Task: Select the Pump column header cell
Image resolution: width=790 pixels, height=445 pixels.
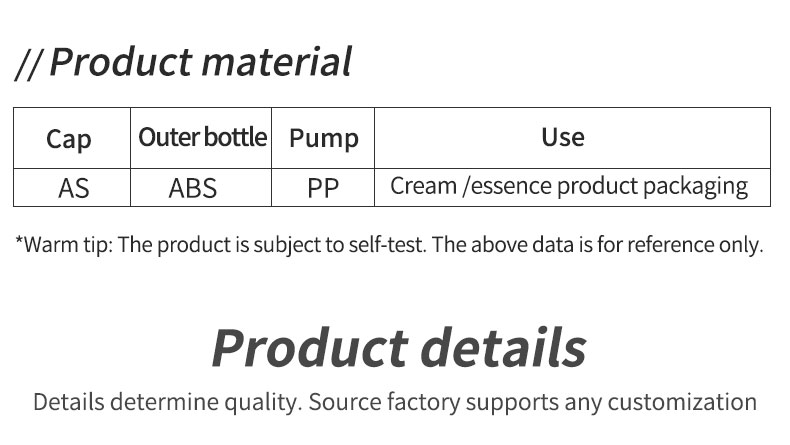Action: point(323,139)
